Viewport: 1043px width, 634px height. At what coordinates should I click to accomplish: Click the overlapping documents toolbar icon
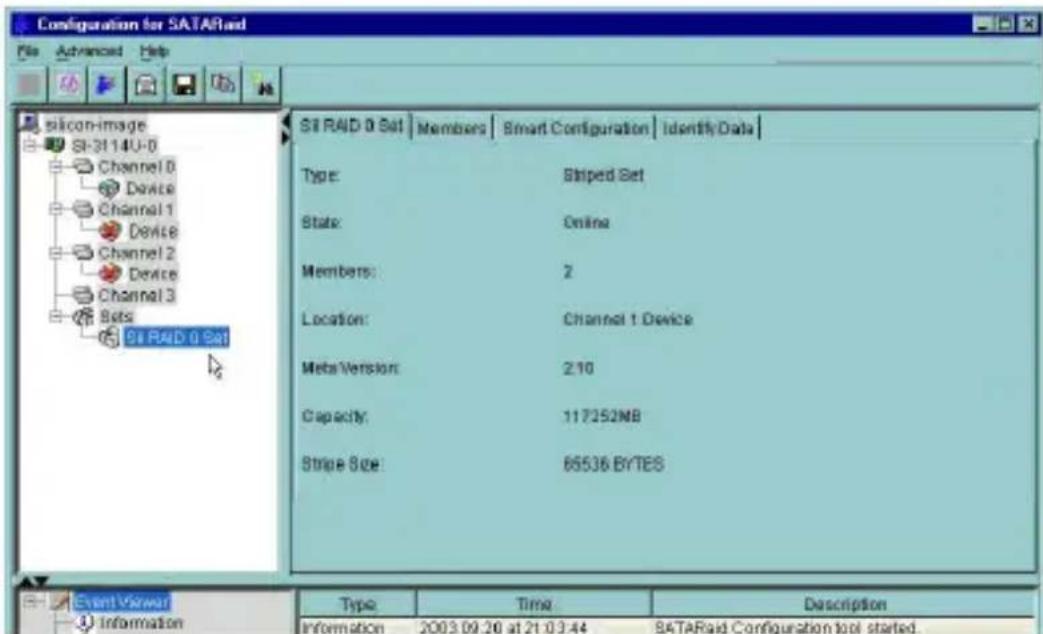(223, 84)
